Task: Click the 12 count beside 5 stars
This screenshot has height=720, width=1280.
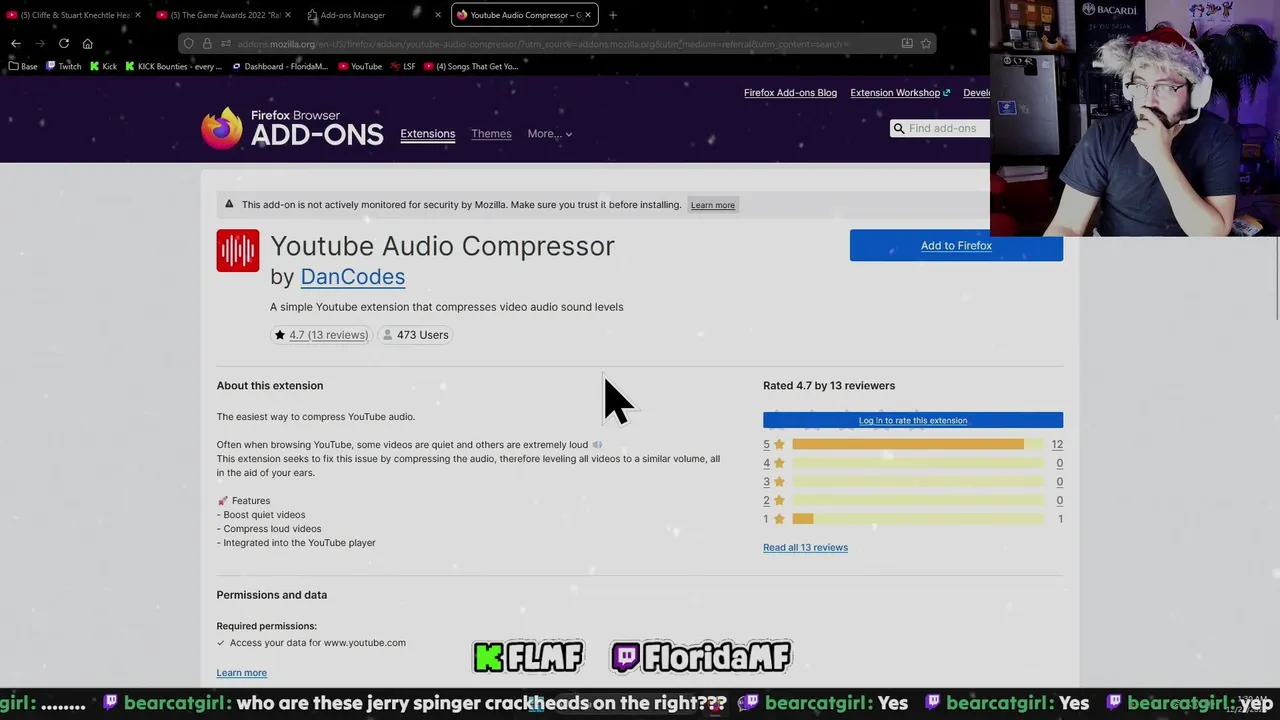Action: (1057, 444)
